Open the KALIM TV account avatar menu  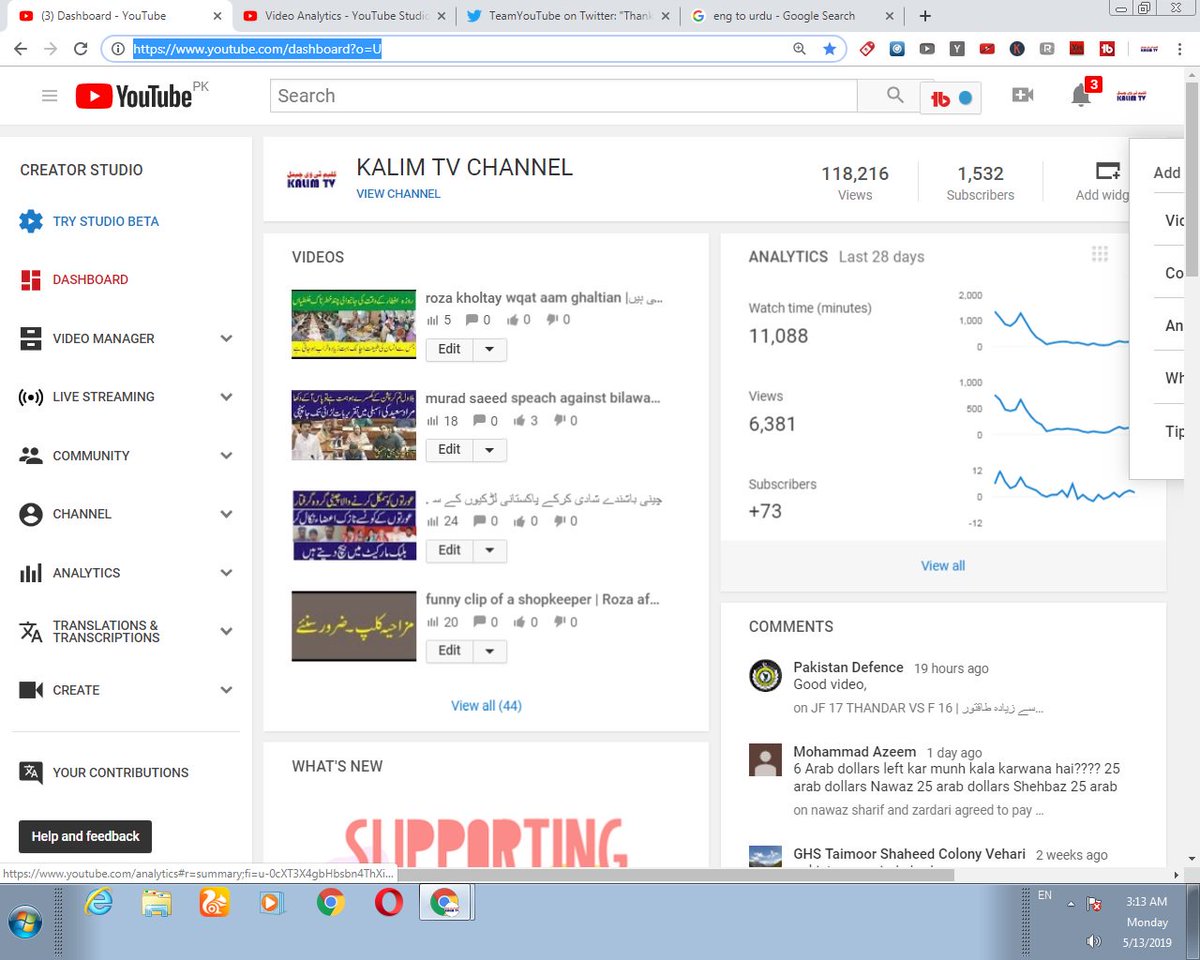coord(1131,95)
